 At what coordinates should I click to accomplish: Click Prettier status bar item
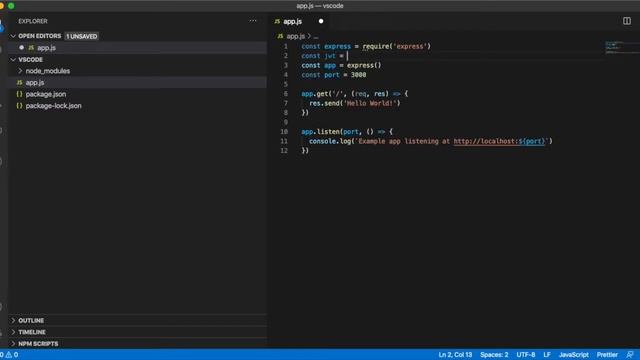point(607,355)
